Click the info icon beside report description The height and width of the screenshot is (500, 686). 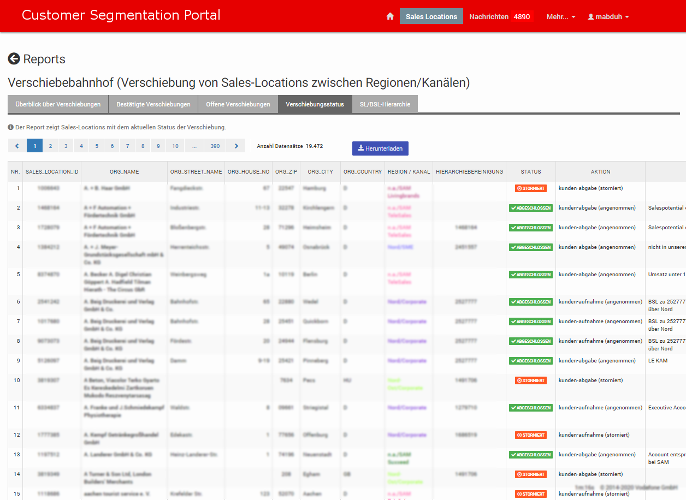(x=11, y=128)
